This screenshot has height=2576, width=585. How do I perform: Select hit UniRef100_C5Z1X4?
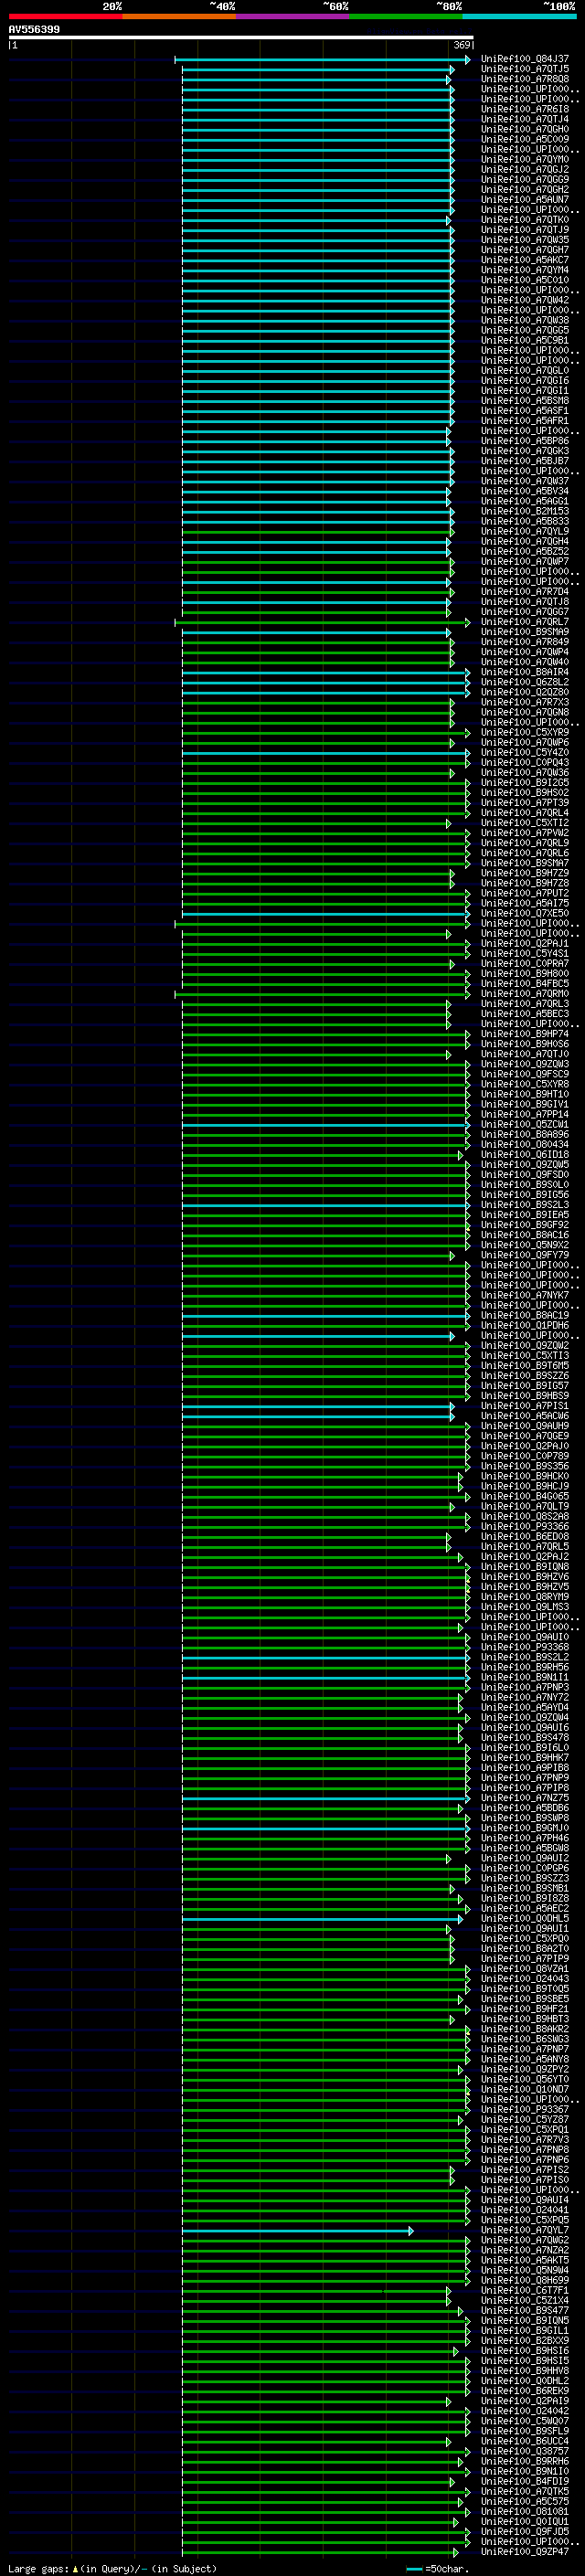[x=525, y=2301]
